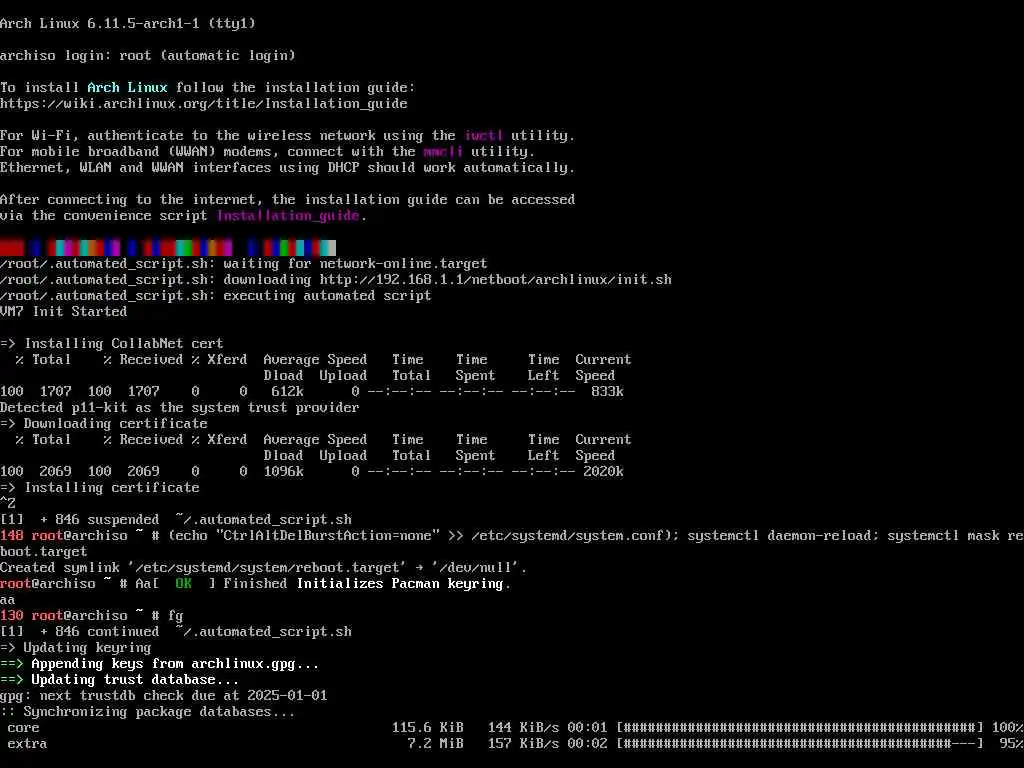Click the gpg trustdb check 2025-01-01 line
1024x768 pixels.
pyautogui.click(x=164, y=696)
